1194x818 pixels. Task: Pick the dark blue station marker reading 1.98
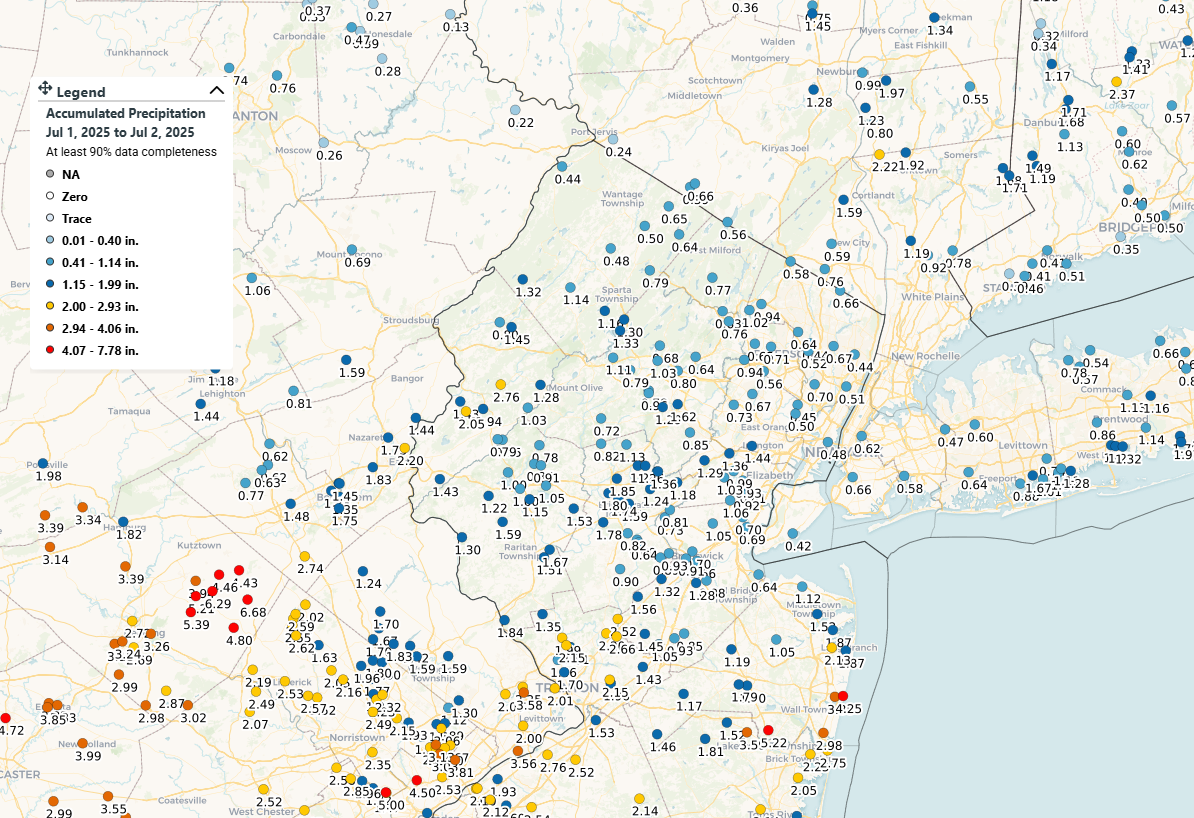43,463
